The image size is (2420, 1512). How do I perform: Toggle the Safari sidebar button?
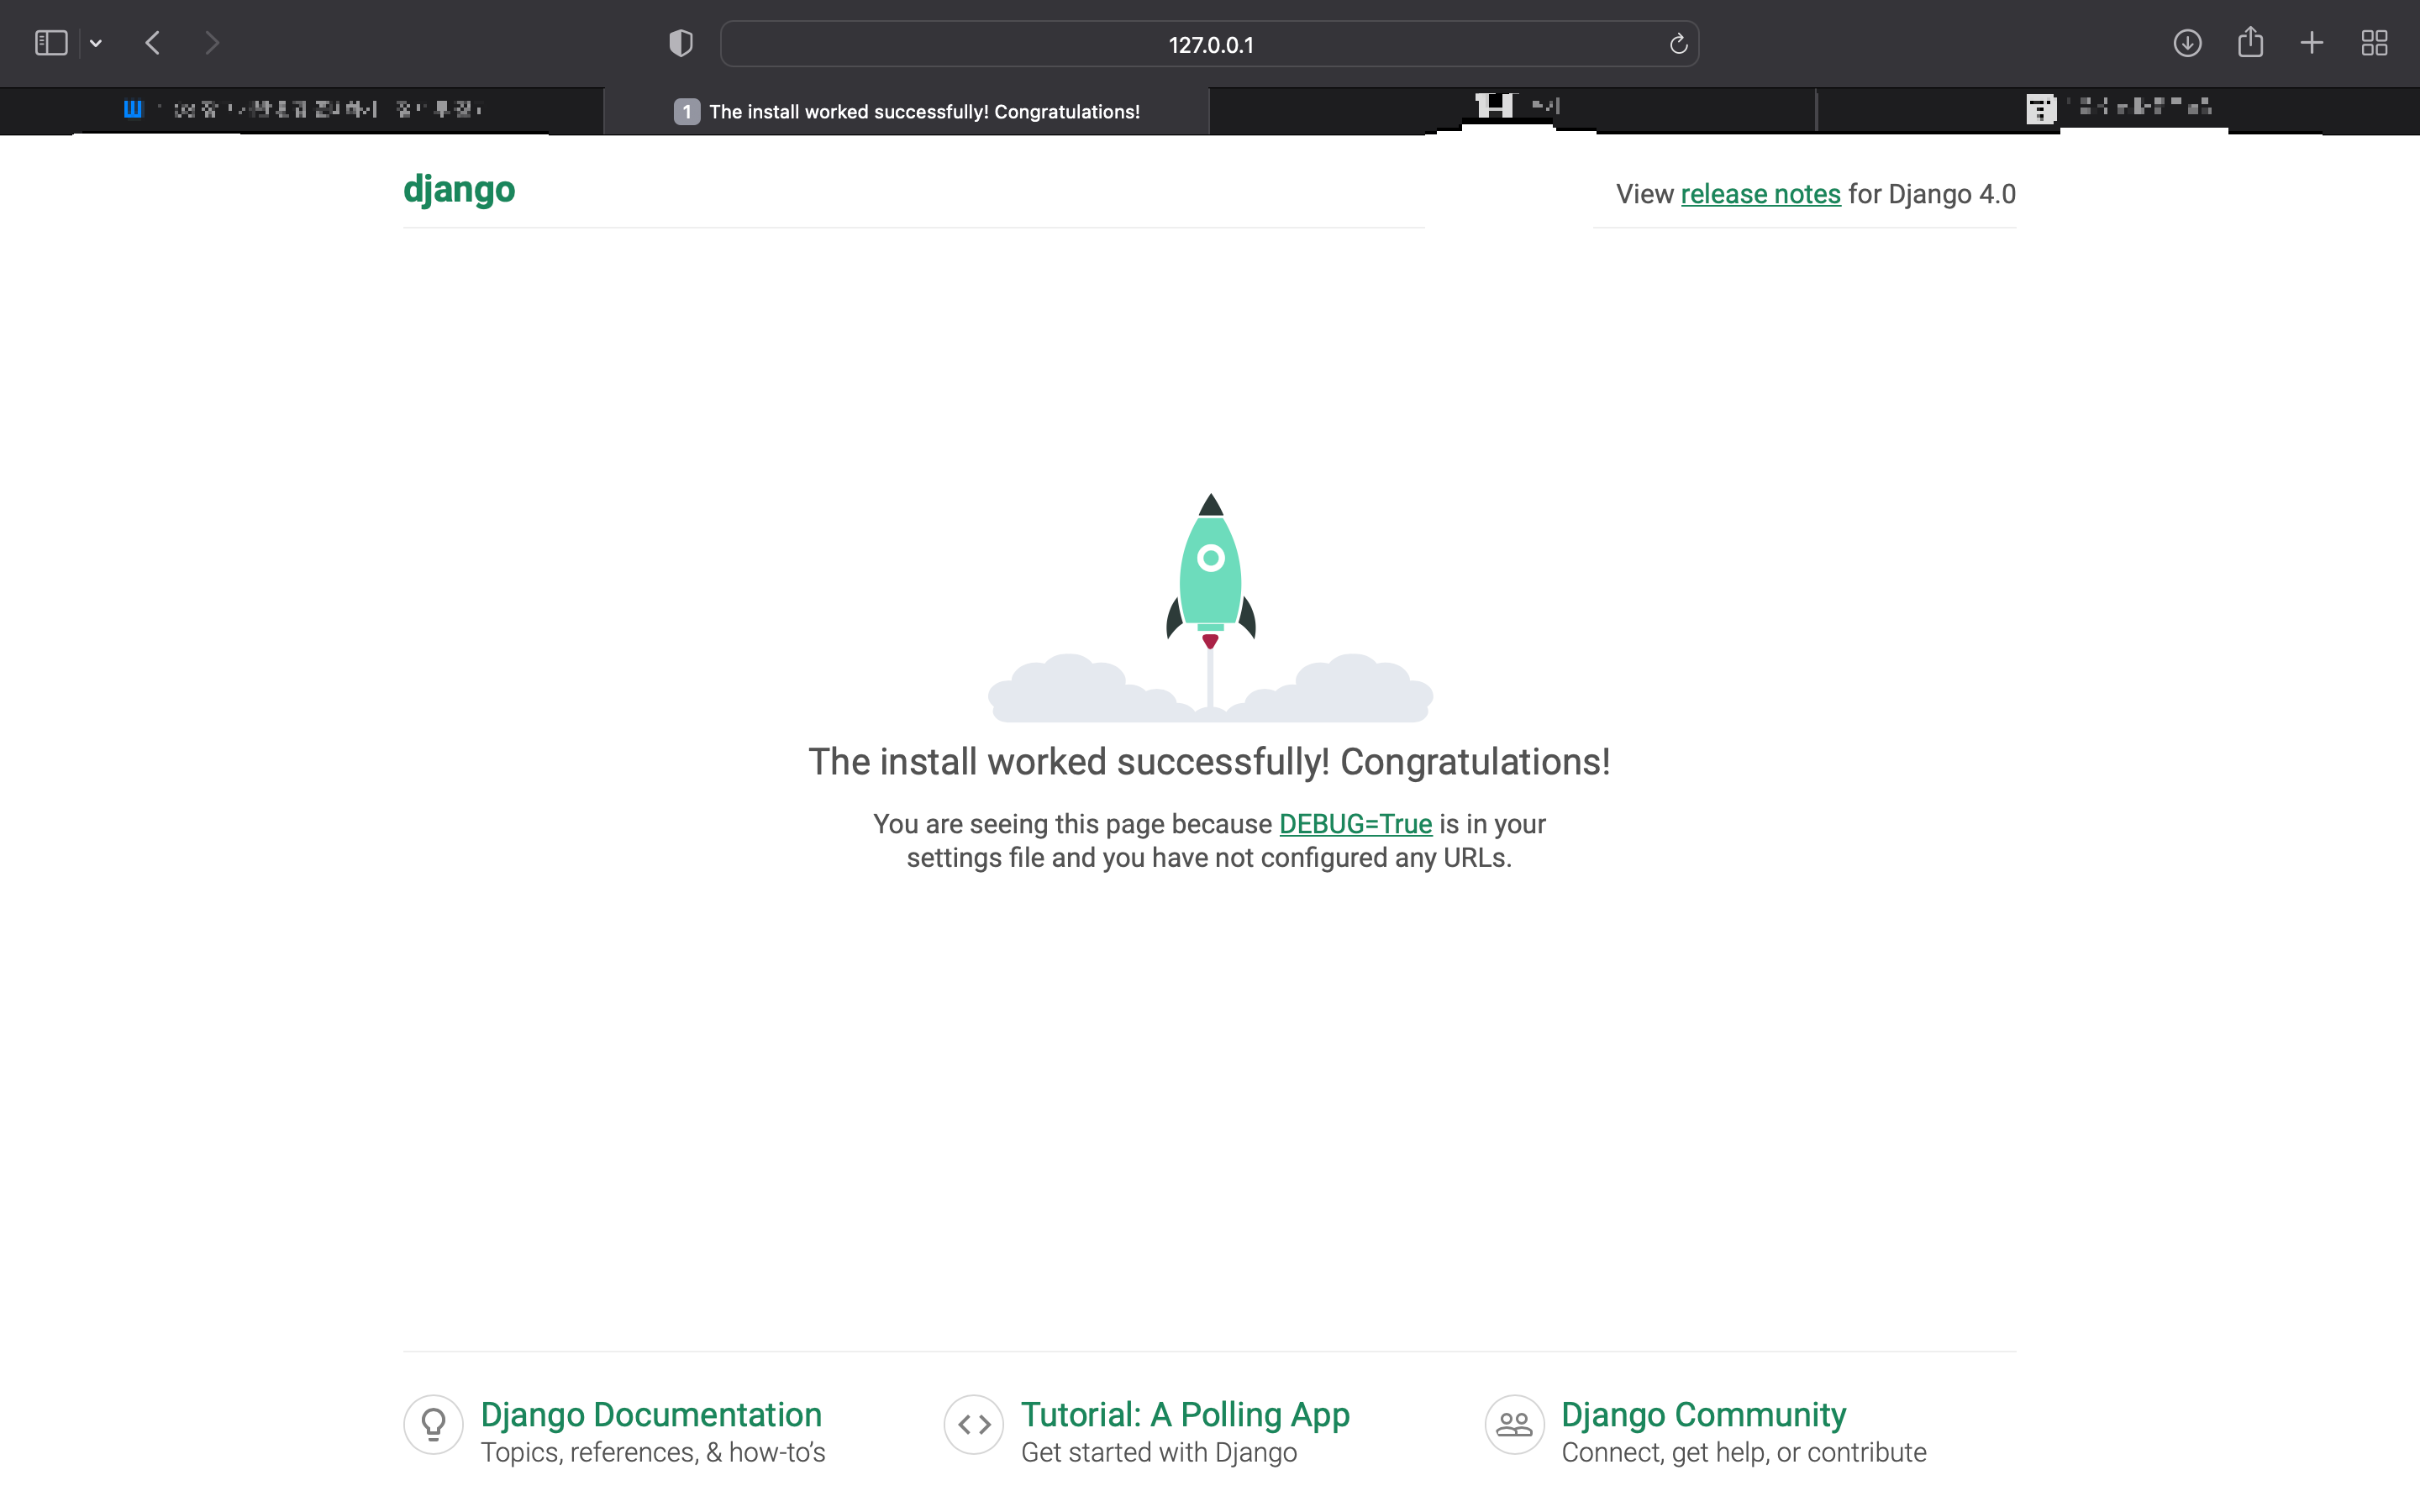click(50, 43)
